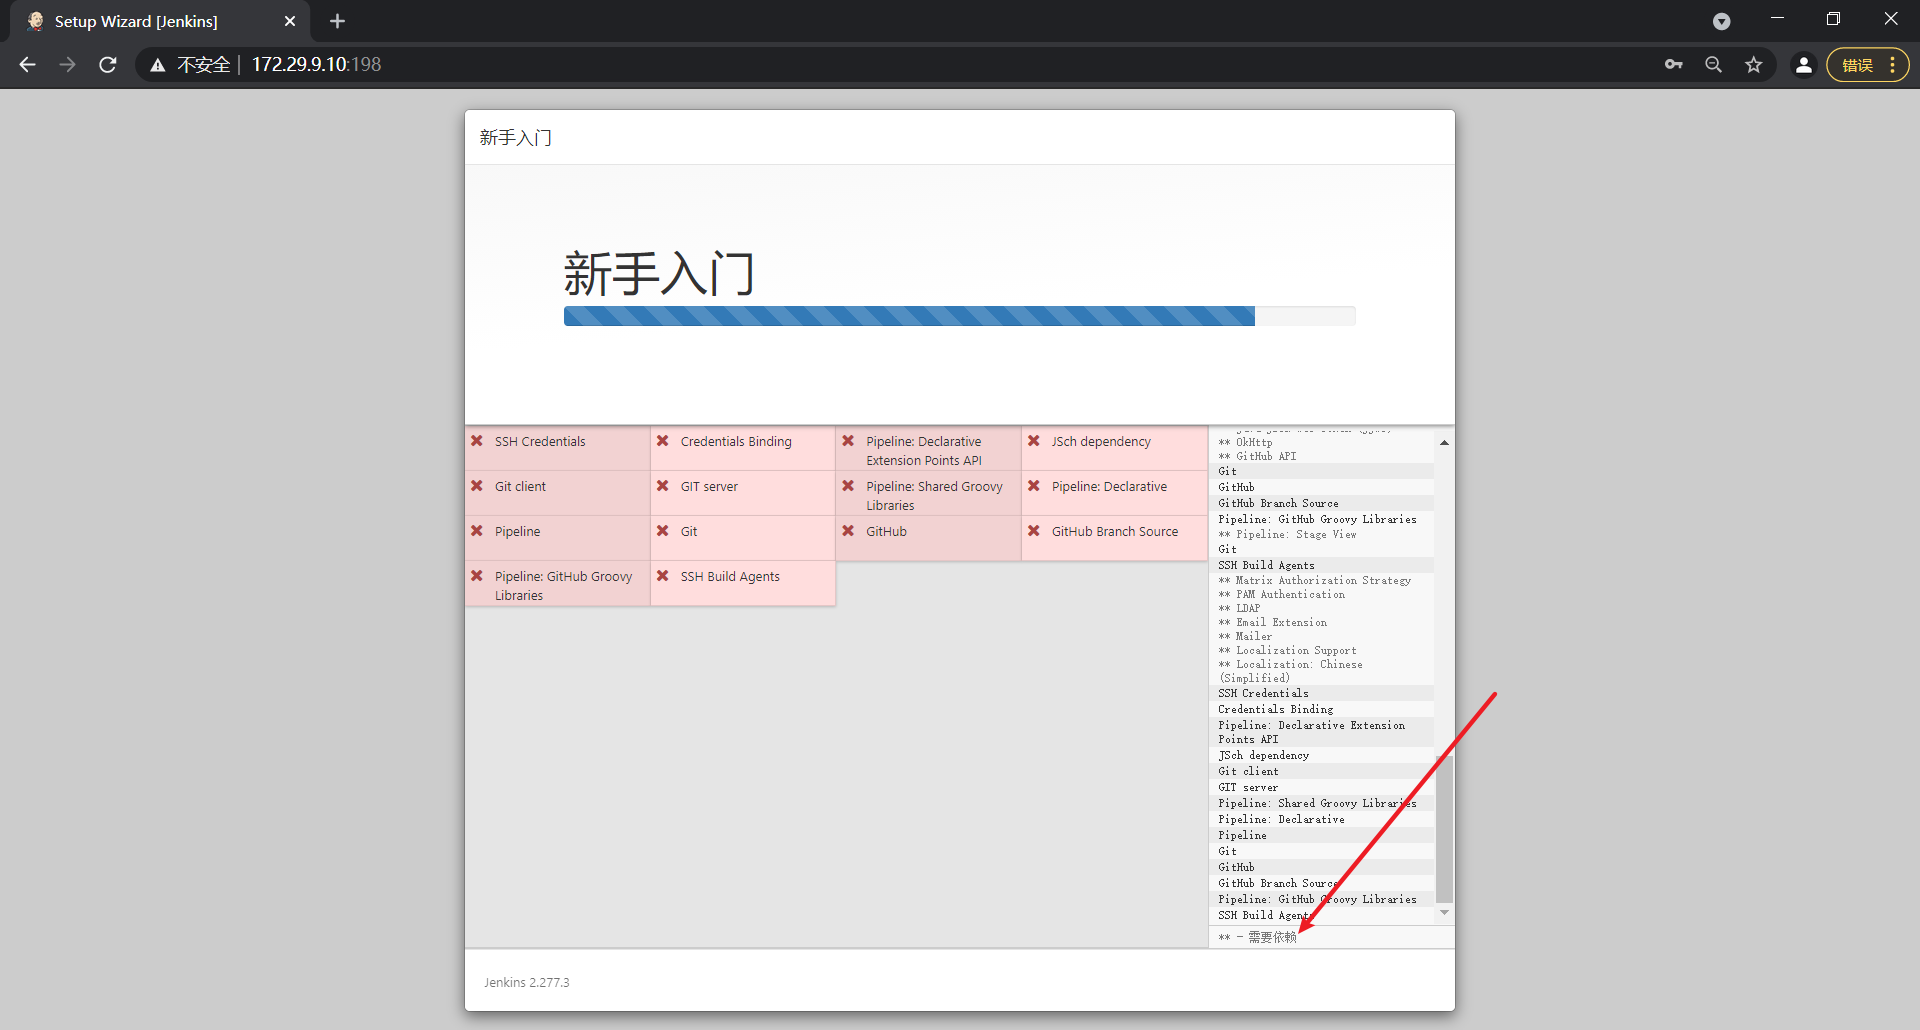Click the installation progress bar
1920x1030 pixels.
[959, 316]
